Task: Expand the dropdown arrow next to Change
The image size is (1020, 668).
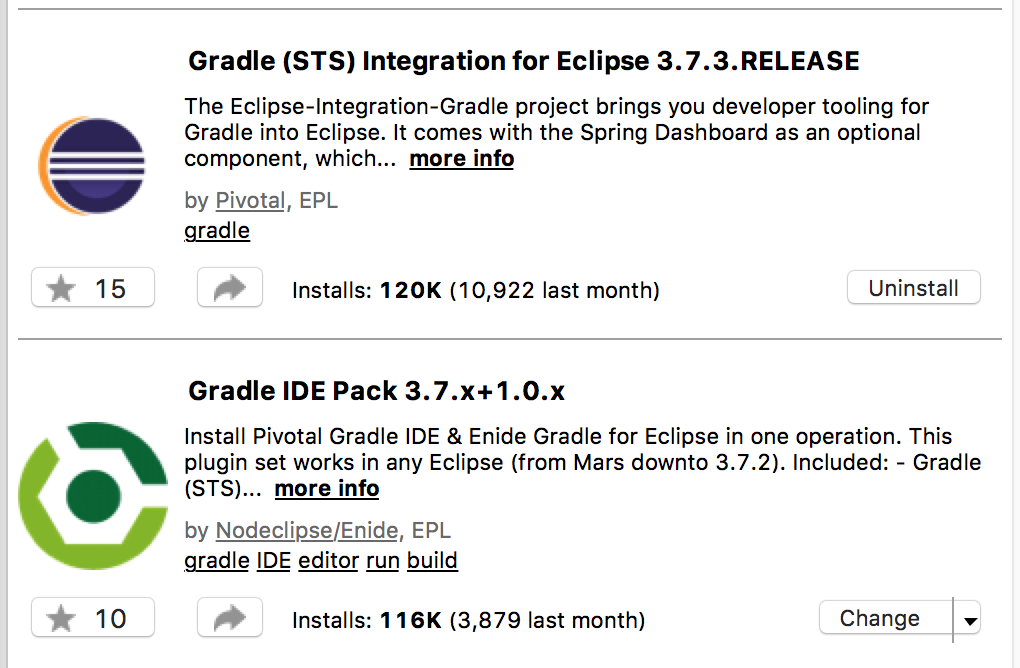Action: click(969, 621)
